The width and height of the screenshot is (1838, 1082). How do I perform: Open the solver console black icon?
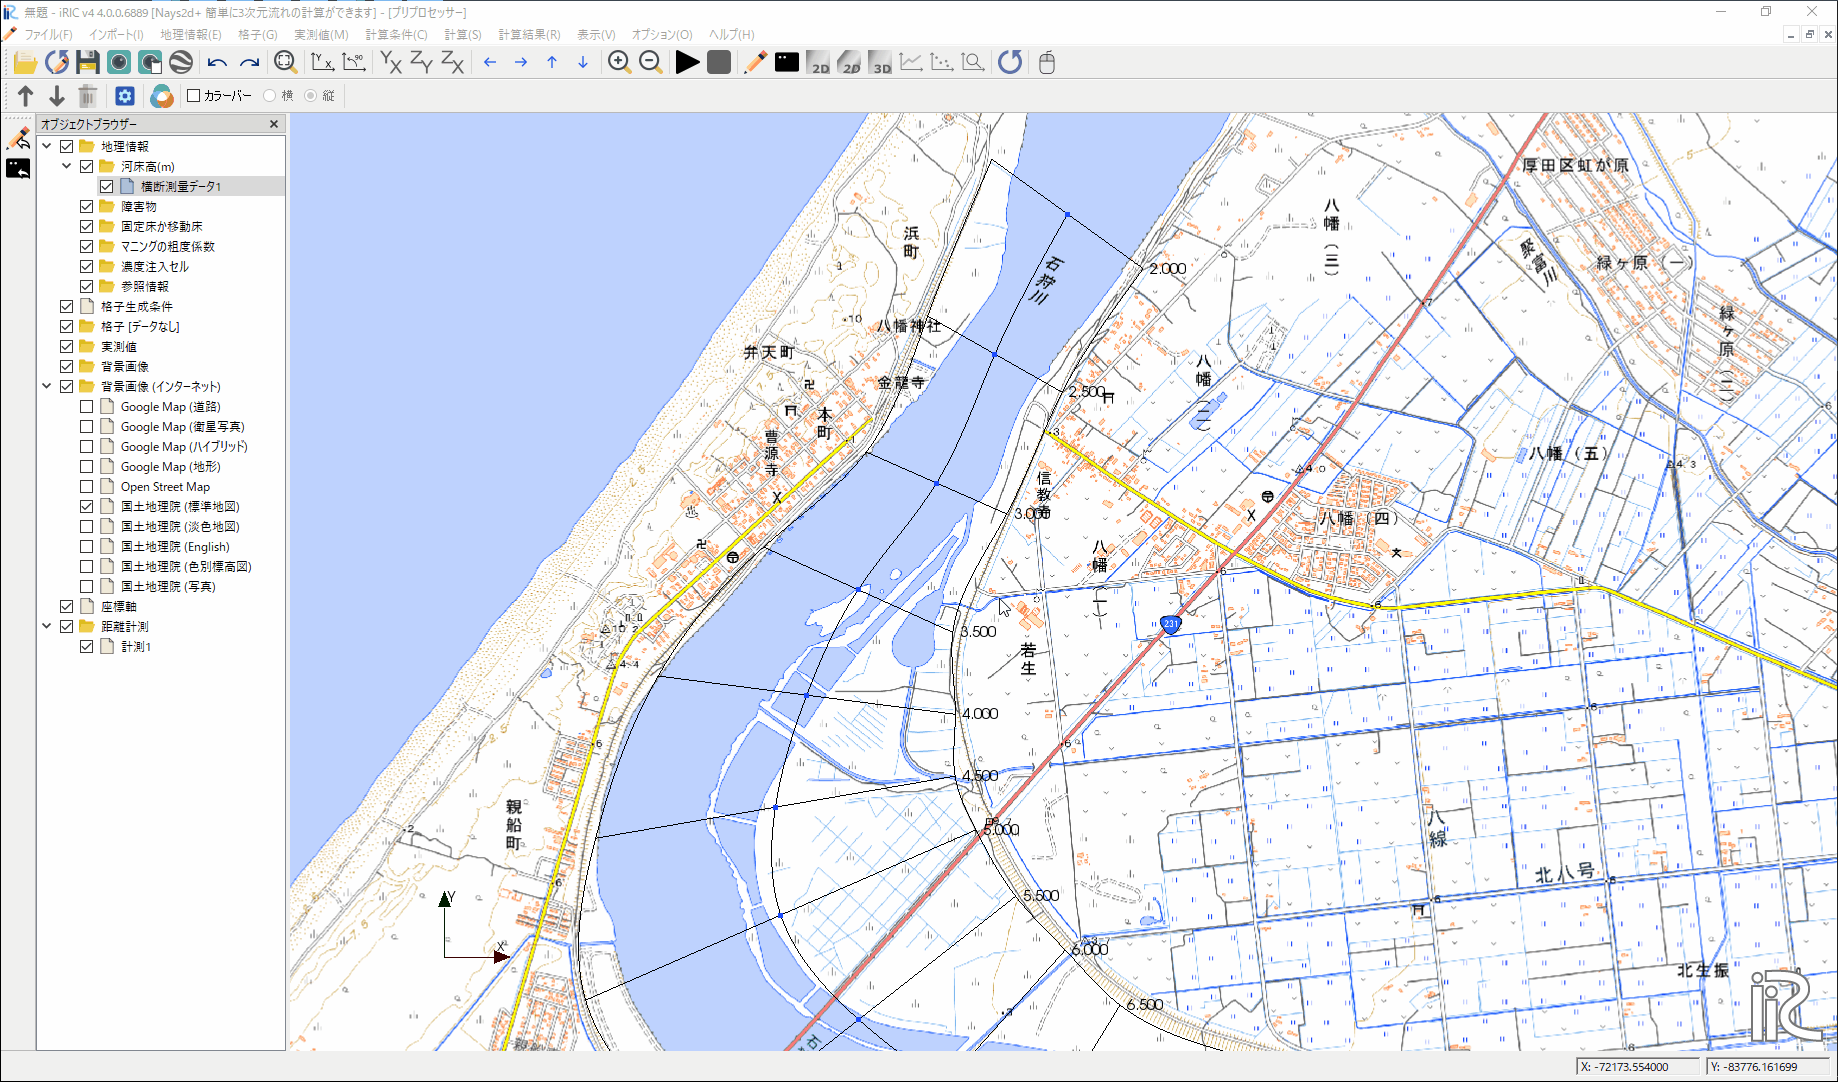click(x=787, y=62)
